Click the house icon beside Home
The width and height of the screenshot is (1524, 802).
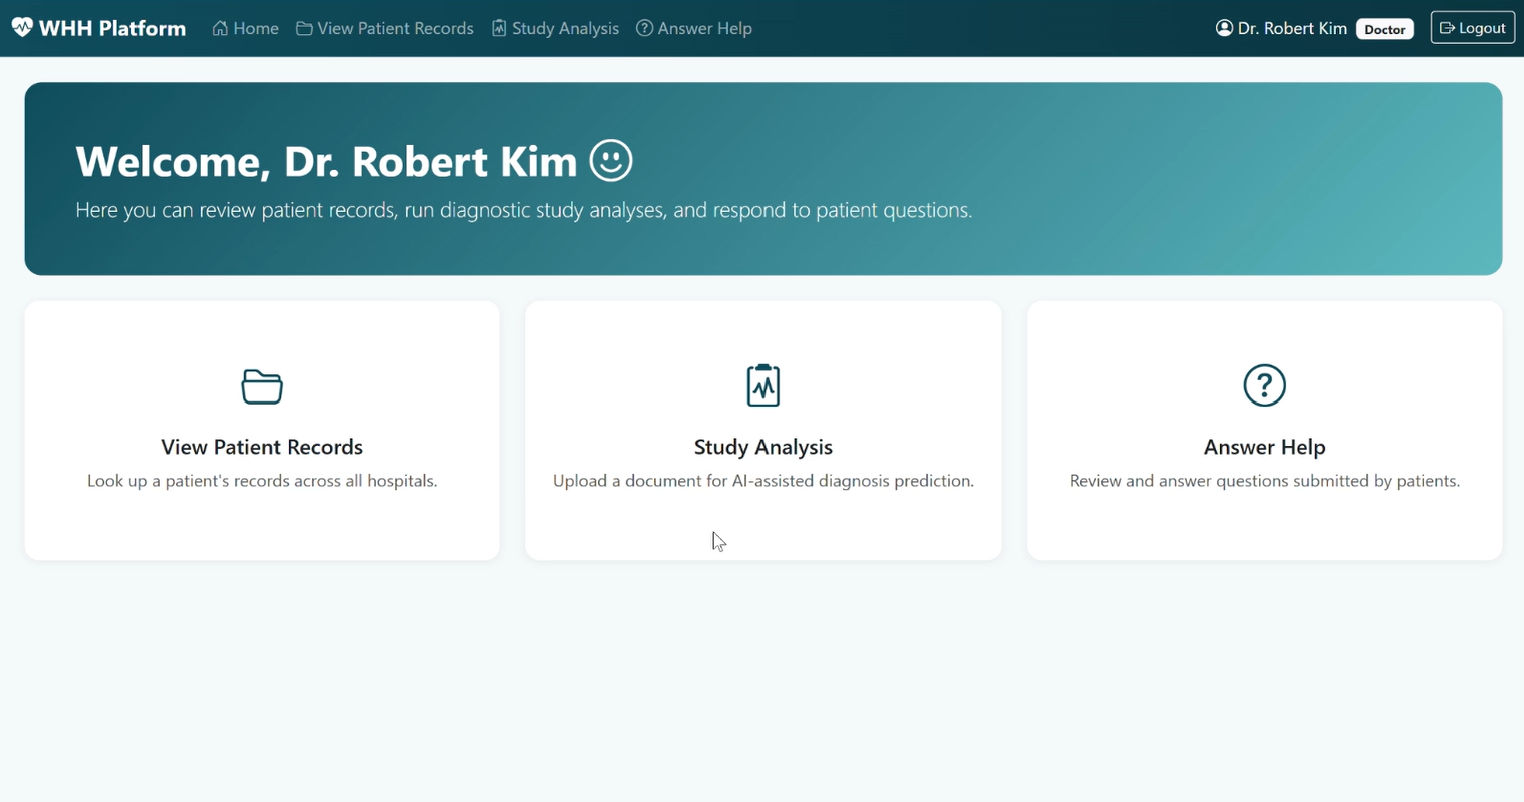pos(220,28)
